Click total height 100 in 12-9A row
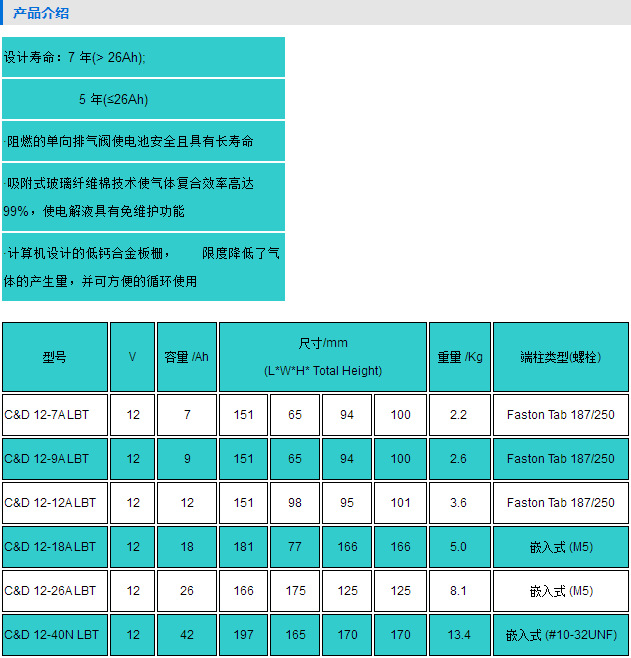Viewport: 631px width, 658px height. pos(400,459)
